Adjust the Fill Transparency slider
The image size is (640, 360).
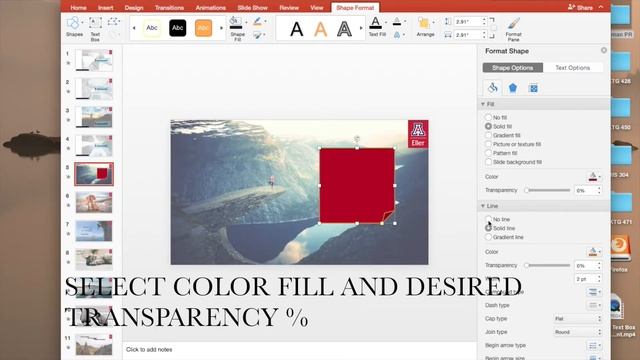click(548, 190)
